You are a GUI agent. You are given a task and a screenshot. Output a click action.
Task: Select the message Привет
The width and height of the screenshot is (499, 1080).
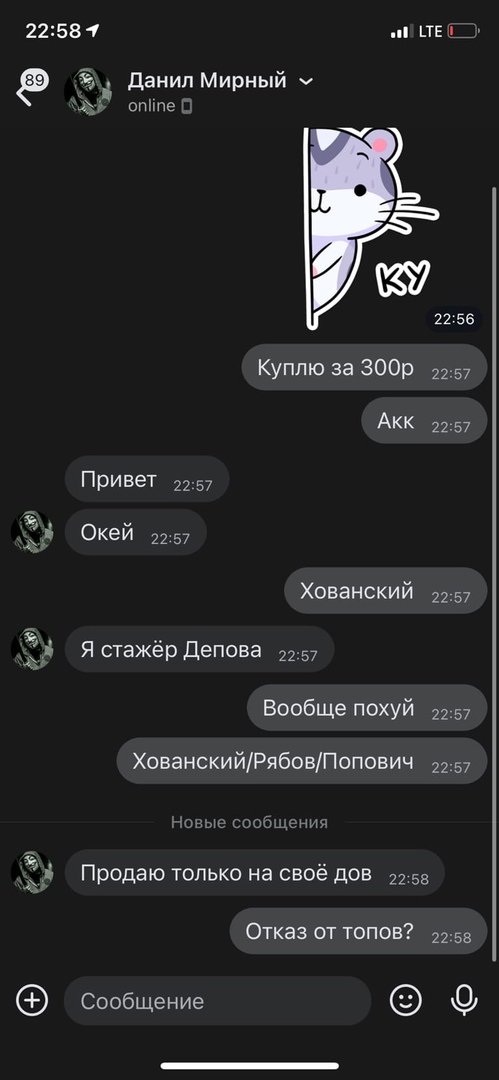147,479
